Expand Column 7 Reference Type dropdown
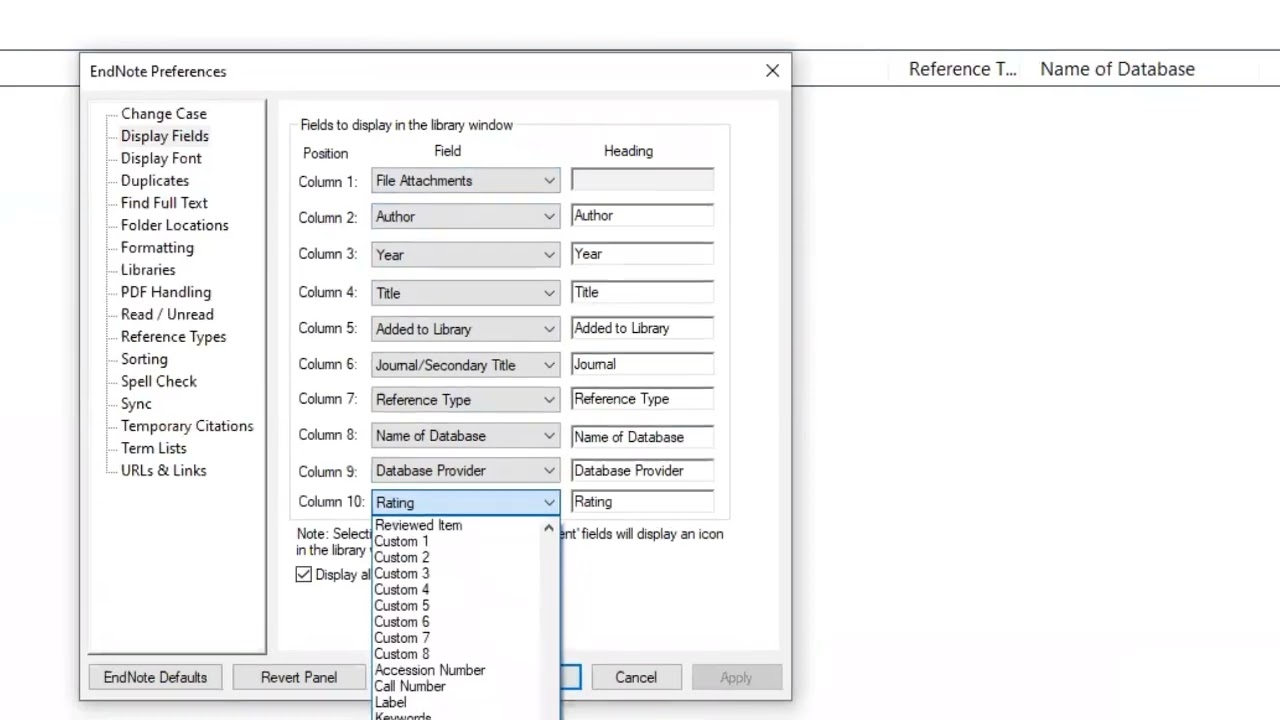The width and height of the screenshot is (1280, 720). coord(465,400)
